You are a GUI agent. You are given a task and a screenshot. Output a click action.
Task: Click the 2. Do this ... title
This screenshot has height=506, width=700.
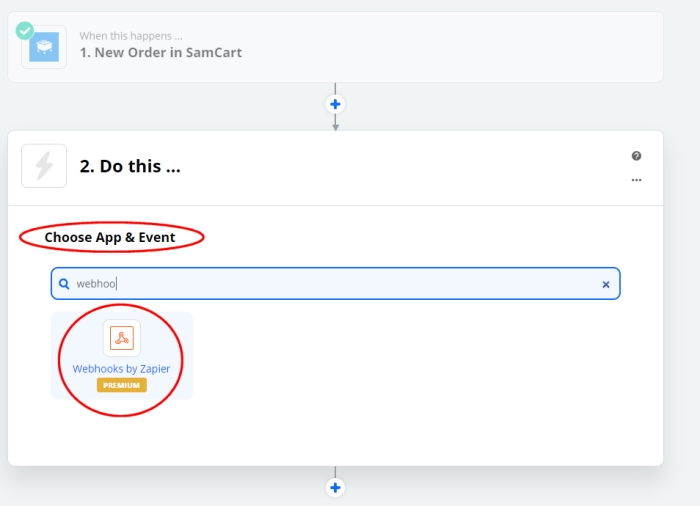coord(130,166)
